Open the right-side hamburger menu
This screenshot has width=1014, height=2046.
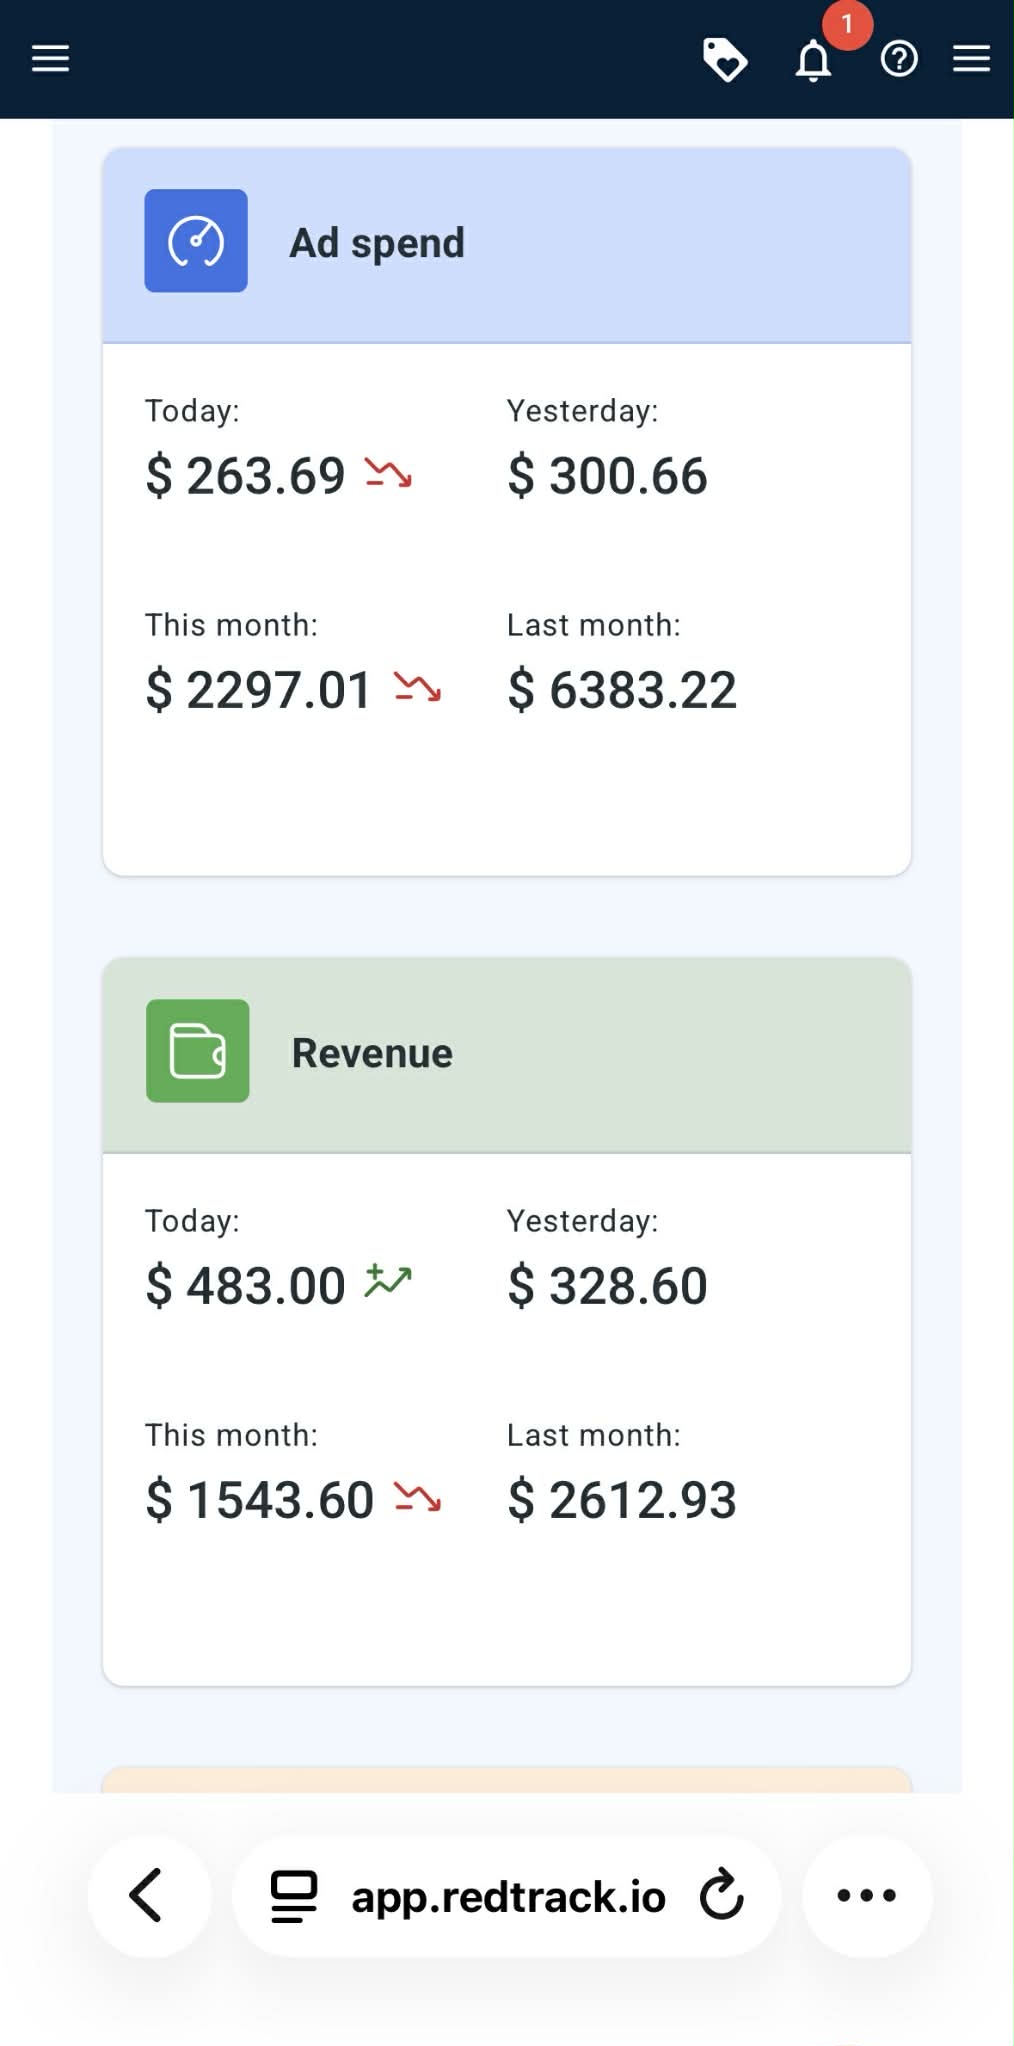click(970, 59)
